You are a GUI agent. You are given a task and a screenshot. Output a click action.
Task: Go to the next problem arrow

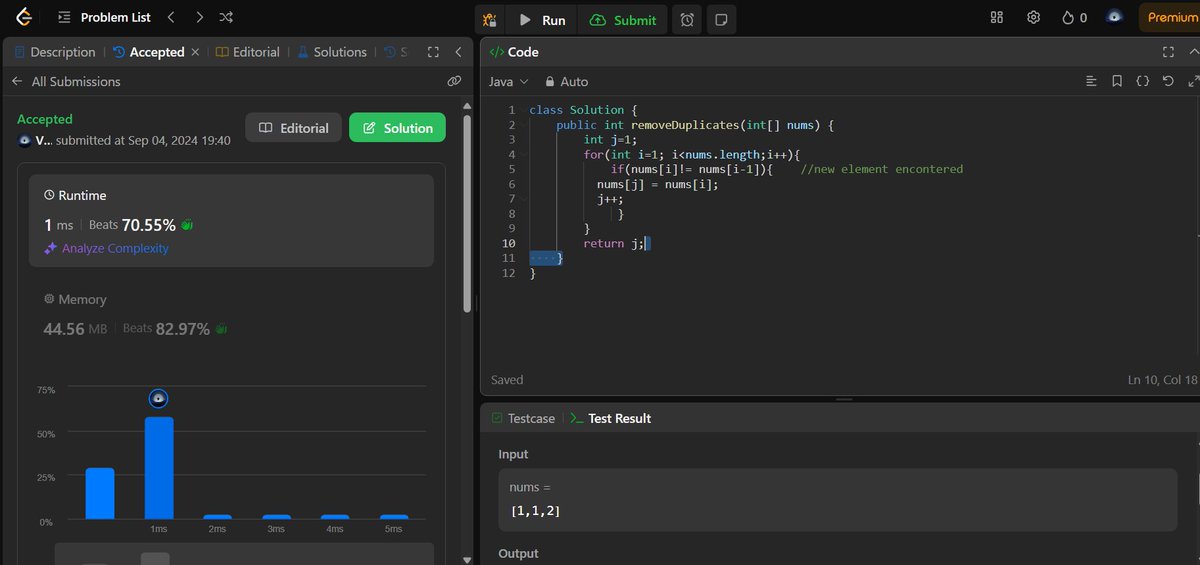pos(199,18)
